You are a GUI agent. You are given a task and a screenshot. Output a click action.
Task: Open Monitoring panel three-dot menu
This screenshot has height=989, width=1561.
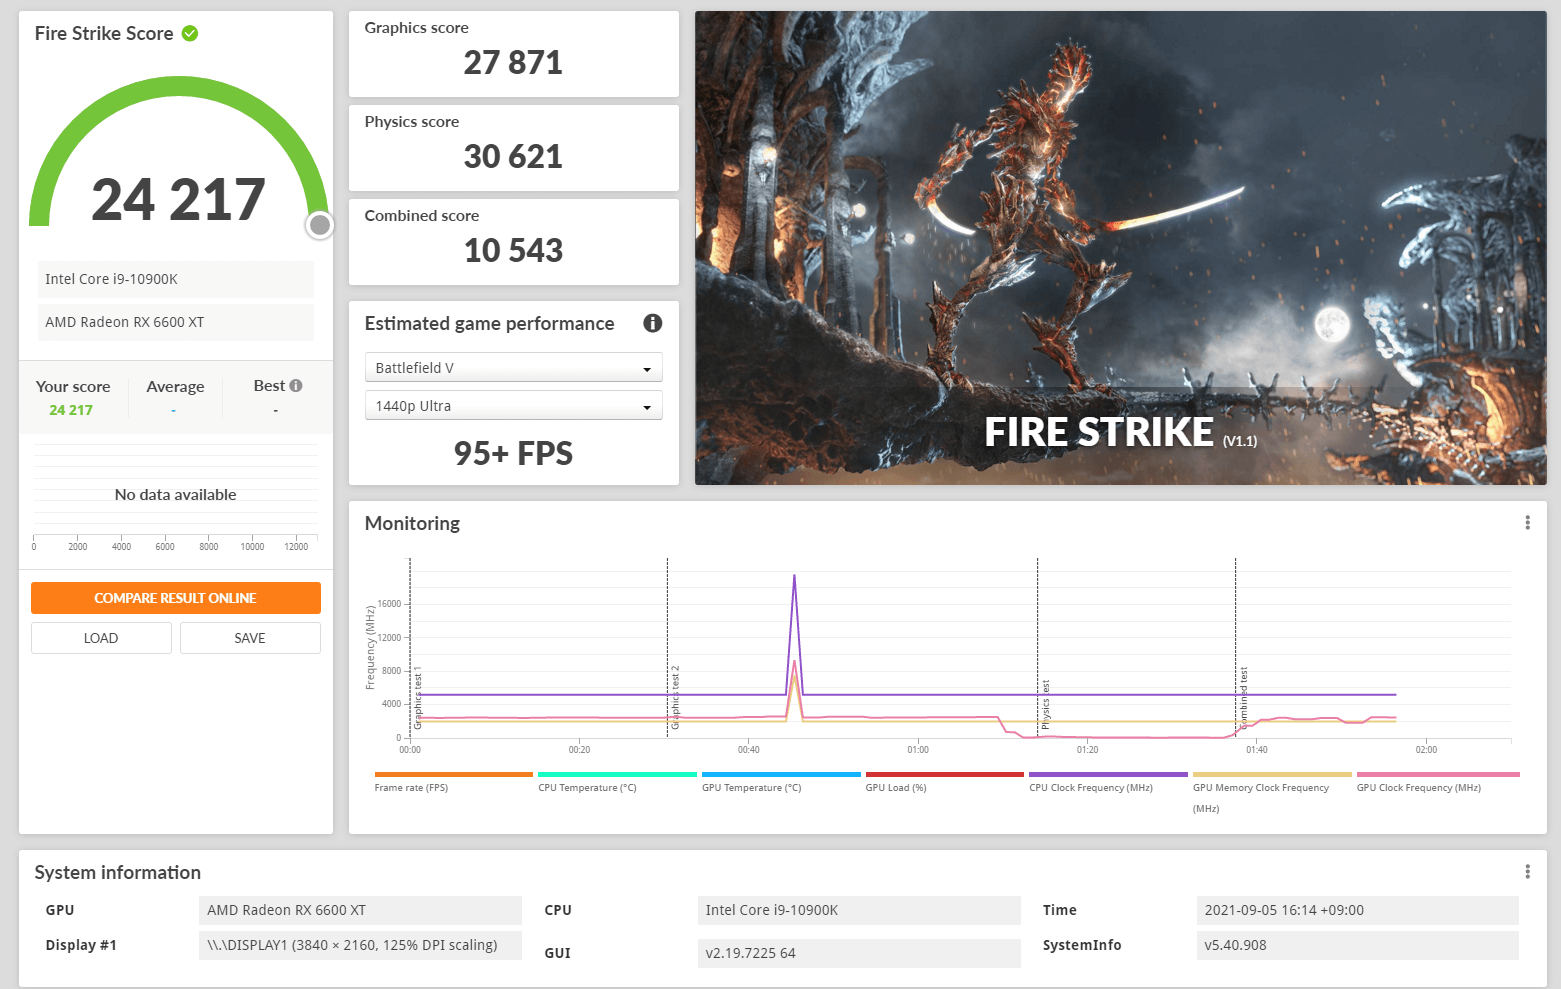pyautogui.click(x=1526, y=523)
